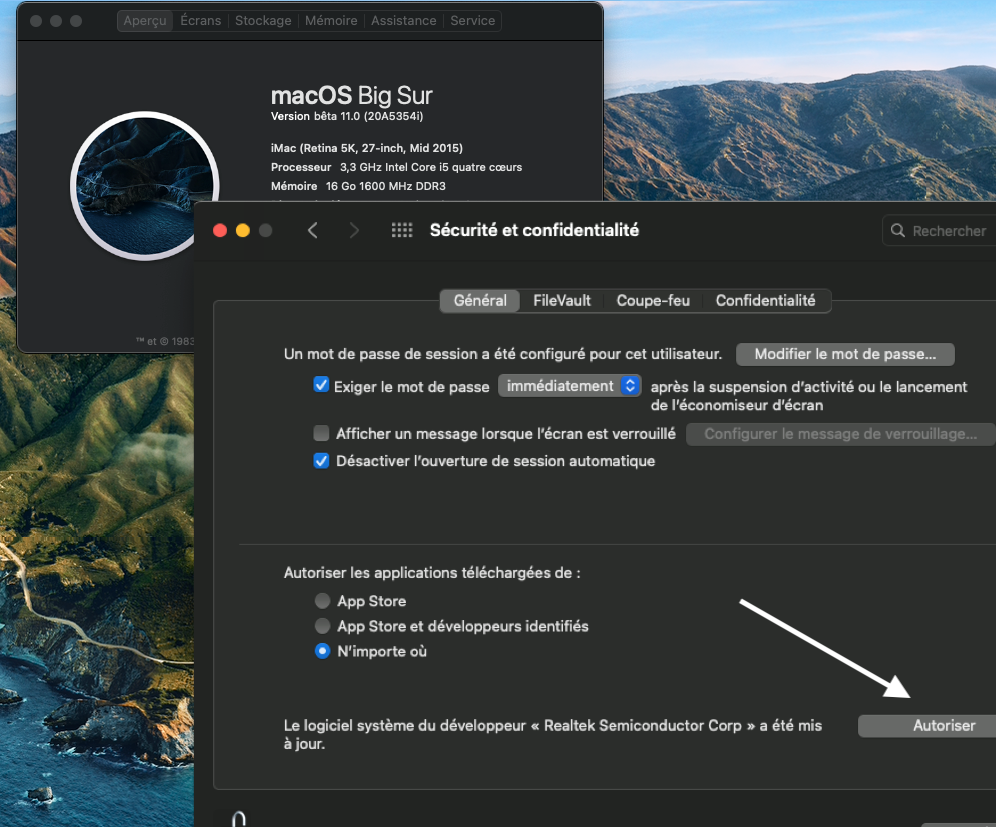The height and width of the screenshot is (827, 996).
Task: Check Afficher un message lorsque l'écran est verrouillé
Action: click(321, 433)
